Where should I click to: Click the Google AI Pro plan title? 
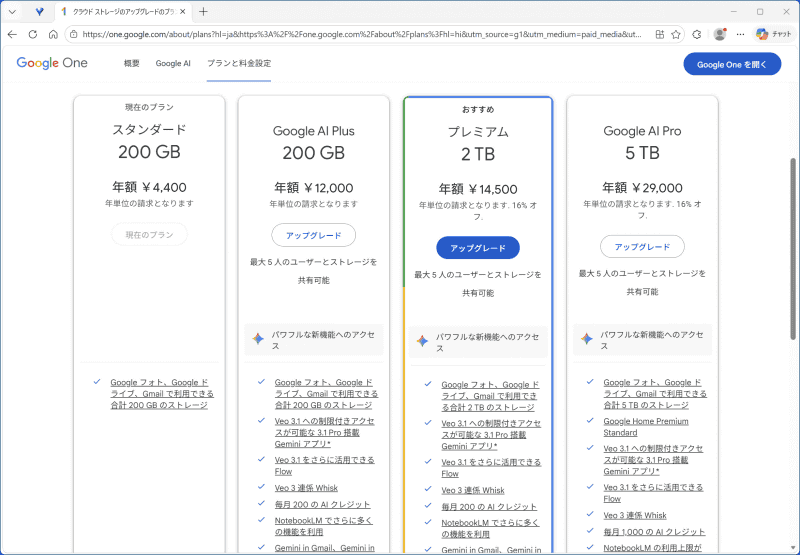pos(642,131)
